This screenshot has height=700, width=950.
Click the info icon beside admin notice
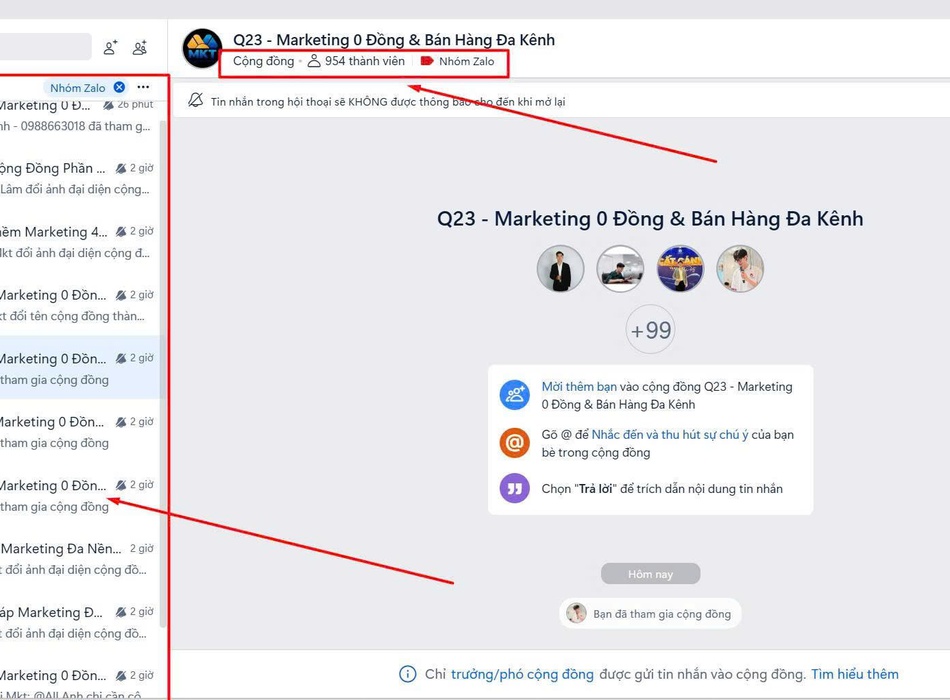pyautogui.click(x=407, y=674)
